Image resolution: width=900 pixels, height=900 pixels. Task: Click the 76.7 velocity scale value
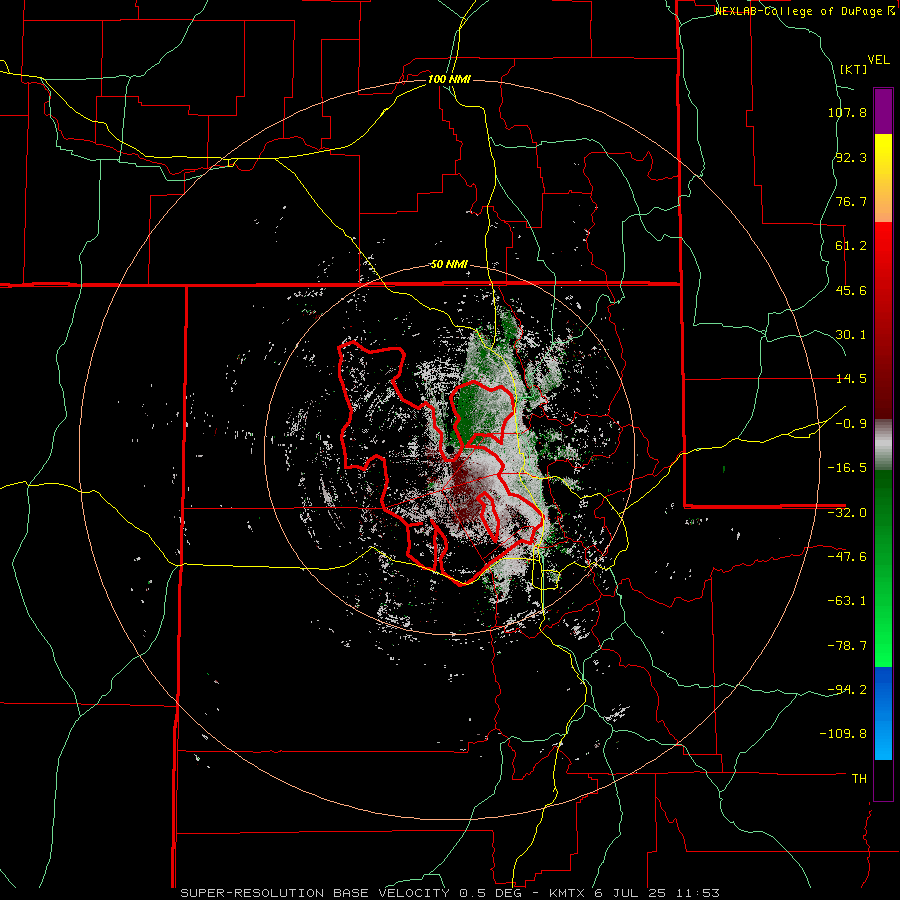851,201
